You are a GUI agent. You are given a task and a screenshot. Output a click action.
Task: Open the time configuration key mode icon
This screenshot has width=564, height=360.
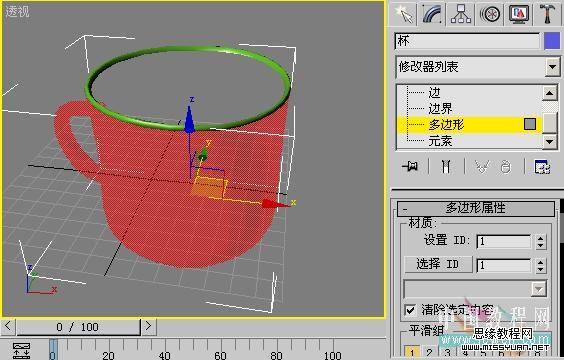pyautogui.click(x=21, y=351)
